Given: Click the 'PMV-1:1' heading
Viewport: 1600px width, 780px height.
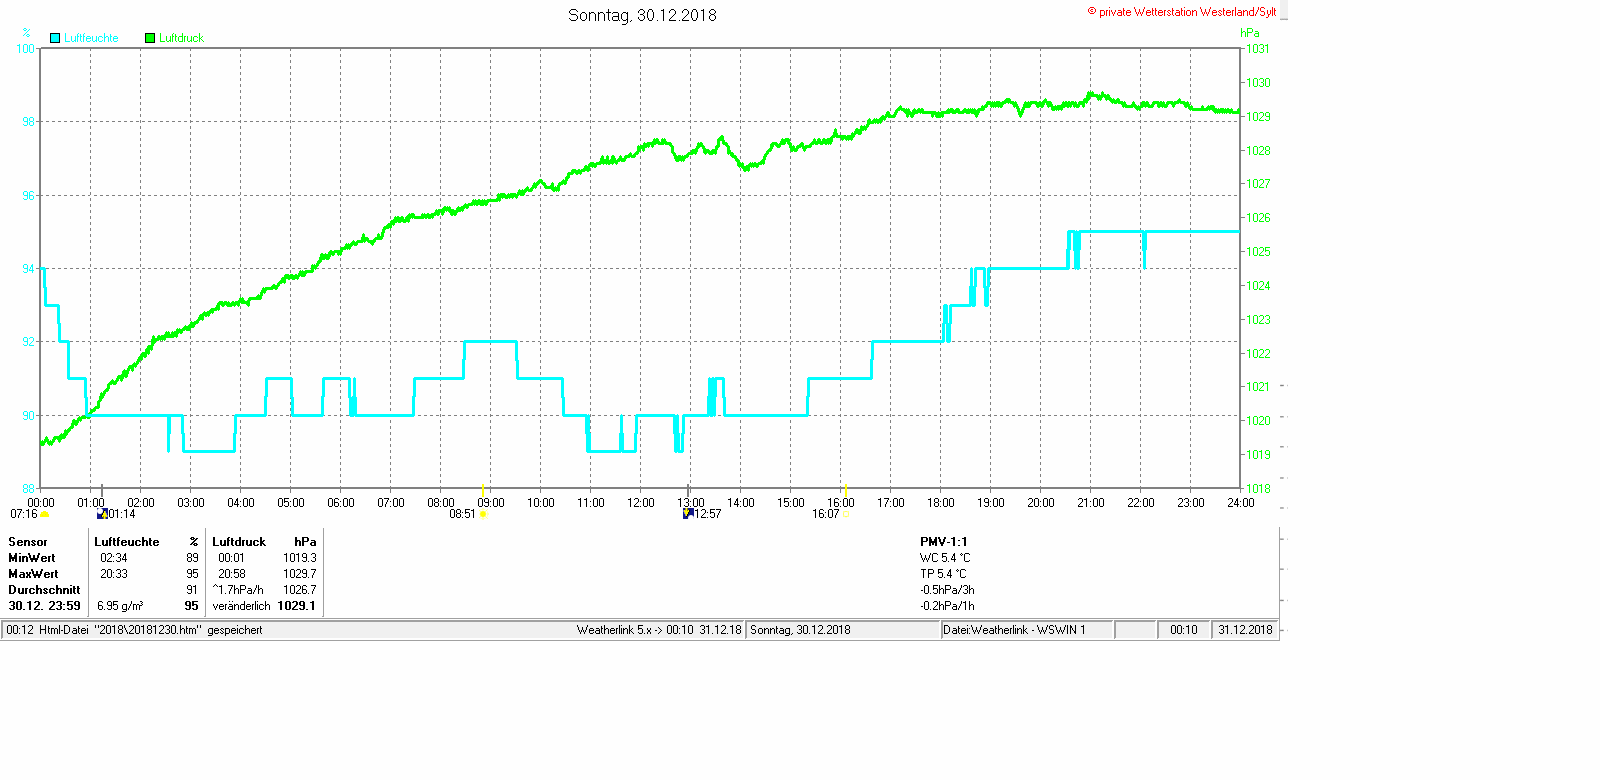Looking at the screenshot, I should point(944,542).
